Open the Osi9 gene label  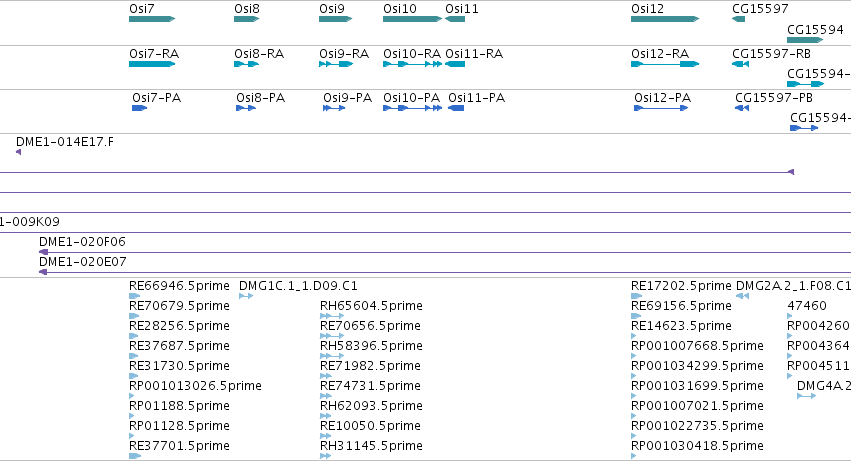[x=332, y=9]
